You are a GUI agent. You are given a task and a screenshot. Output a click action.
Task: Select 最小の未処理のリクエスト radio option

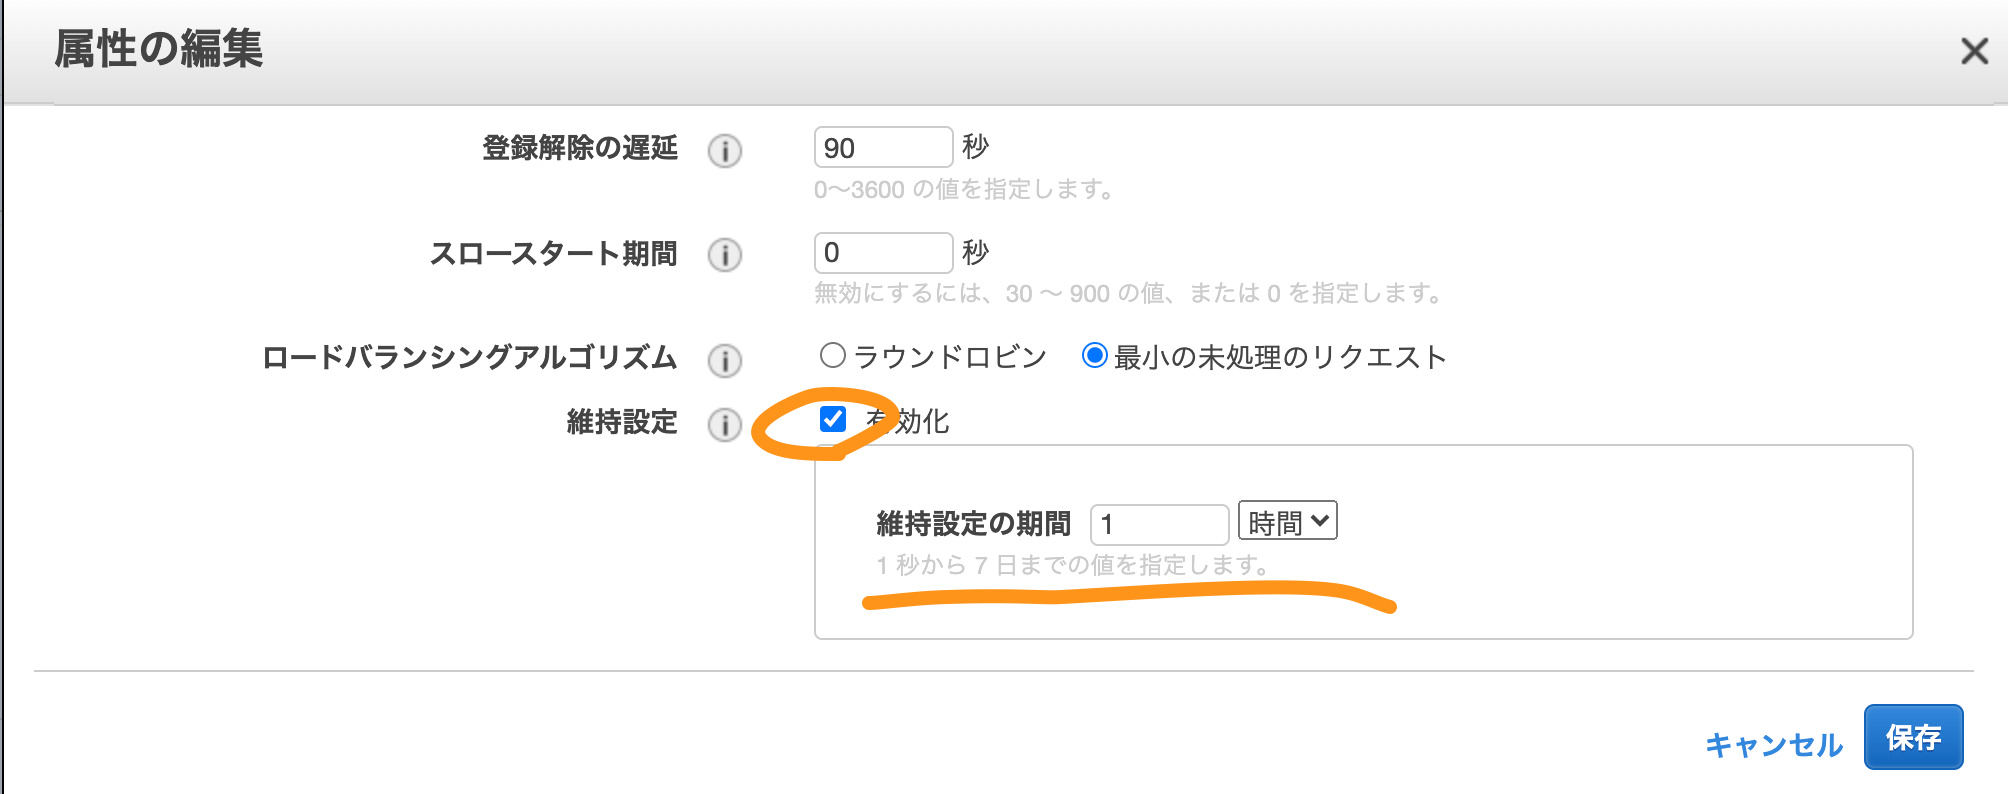coord(1095,355)
